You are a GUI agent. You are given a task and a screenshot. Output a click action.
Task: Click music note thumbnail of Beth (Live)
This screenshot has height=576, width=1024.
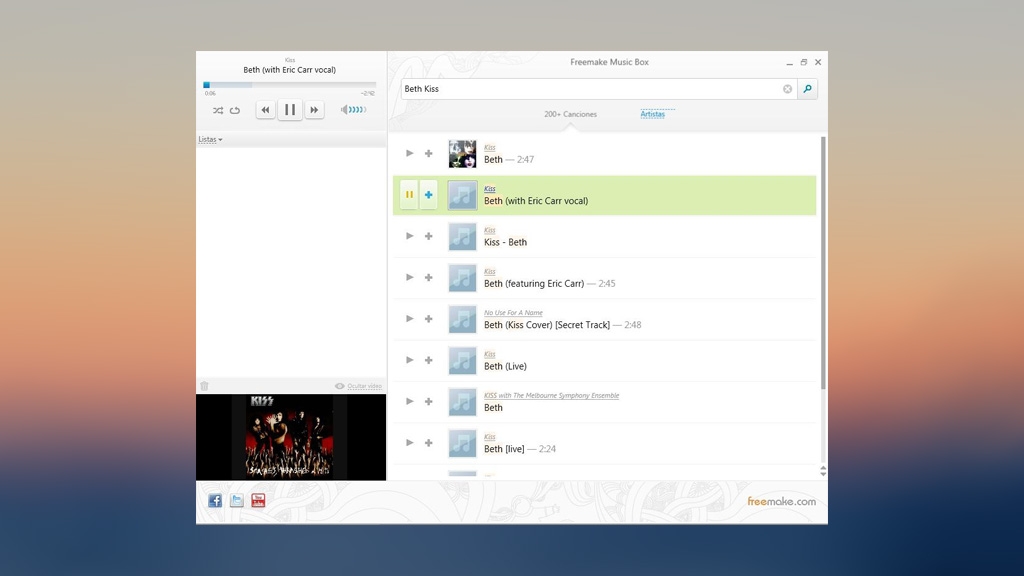(462, 360)
